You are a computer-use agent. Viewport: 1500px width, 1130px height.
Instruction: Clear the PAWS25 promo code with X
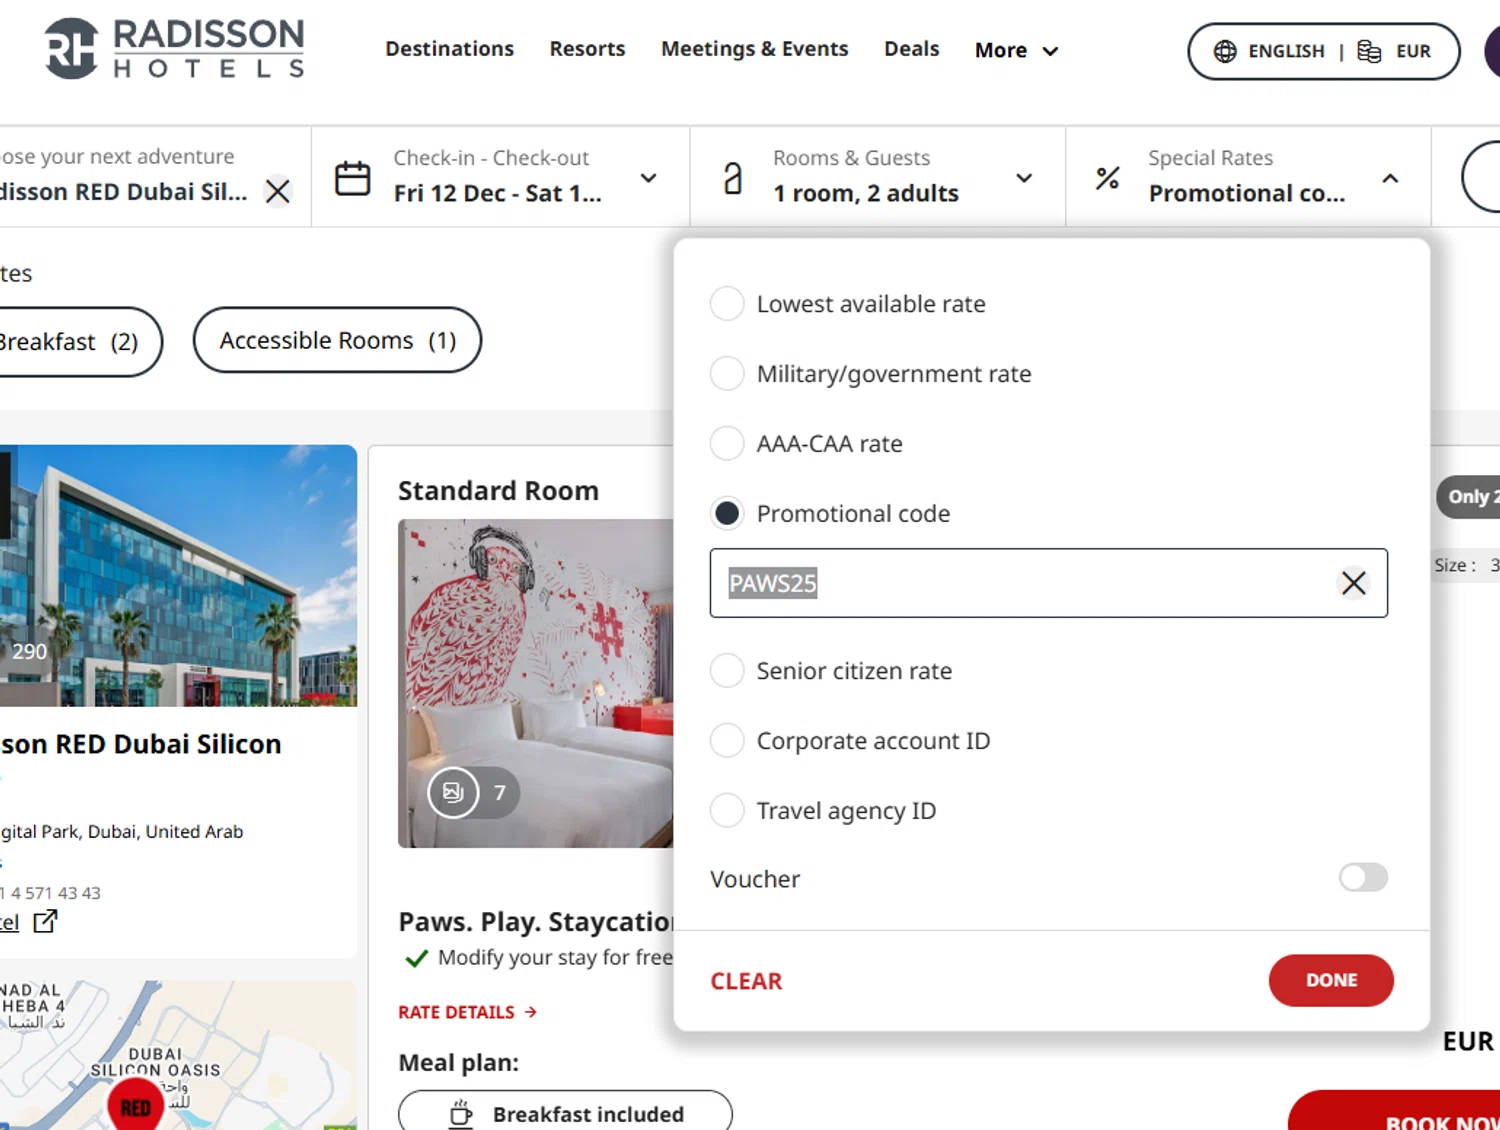[x=1353, y=583]
